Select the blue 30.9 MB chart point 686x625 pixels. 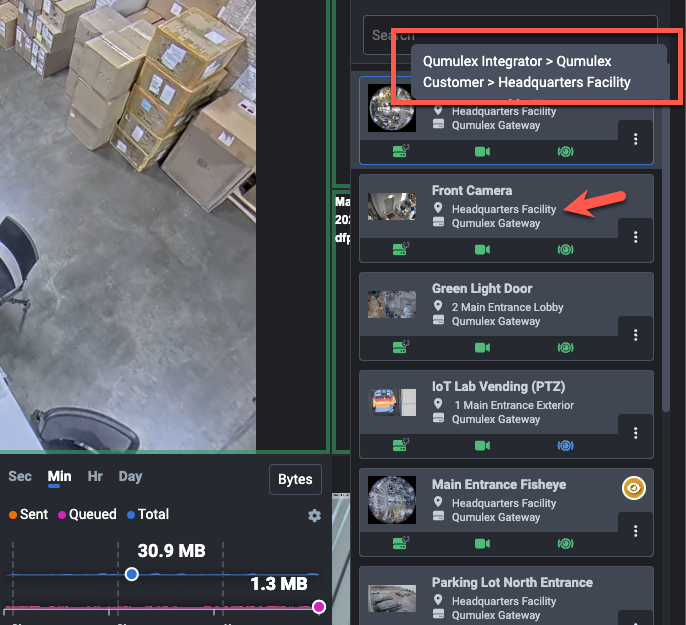pos(131,574)
